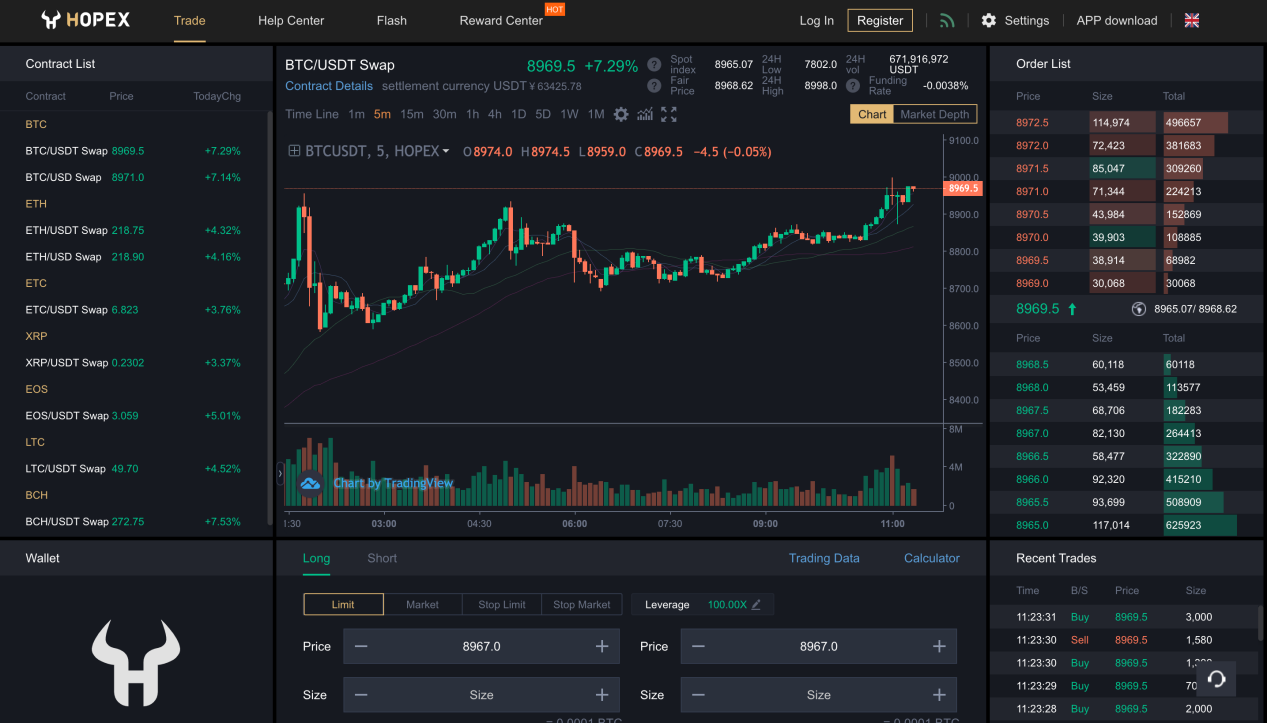Click the Register button
Viewport: 1267px width, 723px height.
coord(879,19)
